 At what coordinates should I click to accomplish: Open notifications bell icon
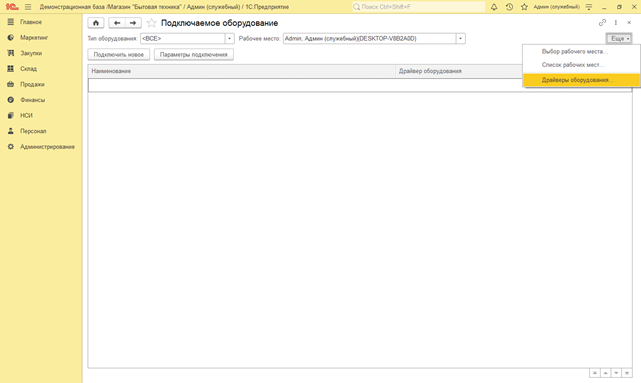click(x=494, y=7)
